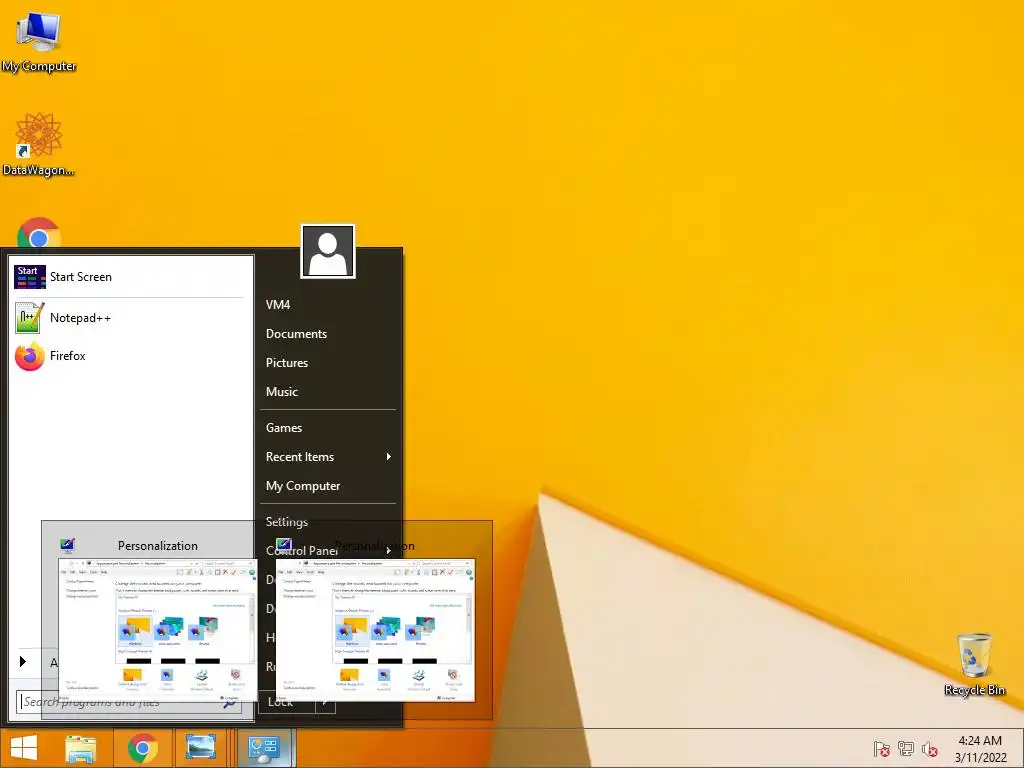The width and height of the screenshot is (1024, 768).
Task: Open the Recycle Bin on the desktop
Action: [974, 664]
